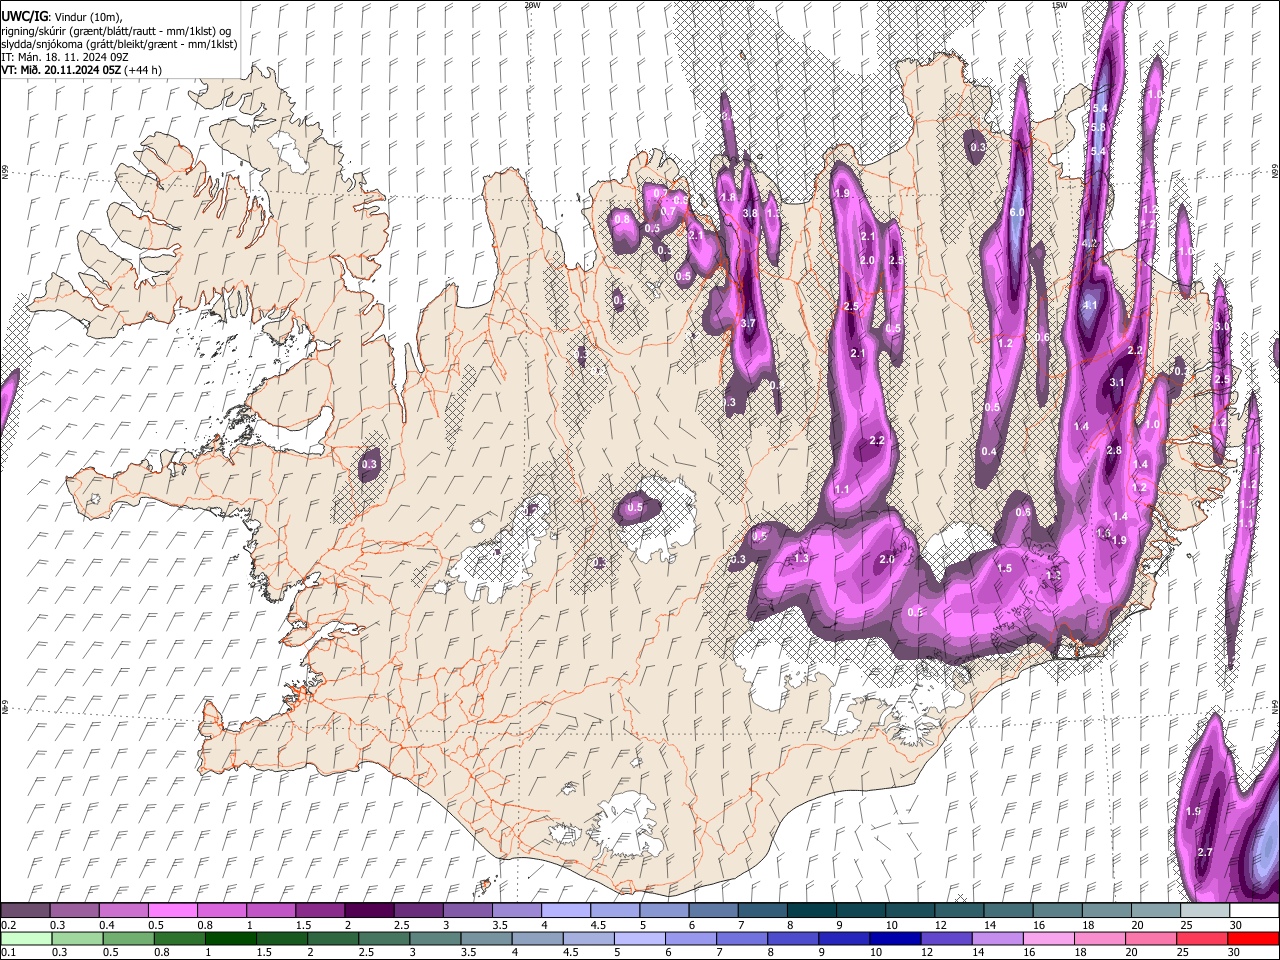This screenshot has width=1280, height=960.
Task: Click the 0.2 swatch in the upper purple legend row
Action: (25, 910)
